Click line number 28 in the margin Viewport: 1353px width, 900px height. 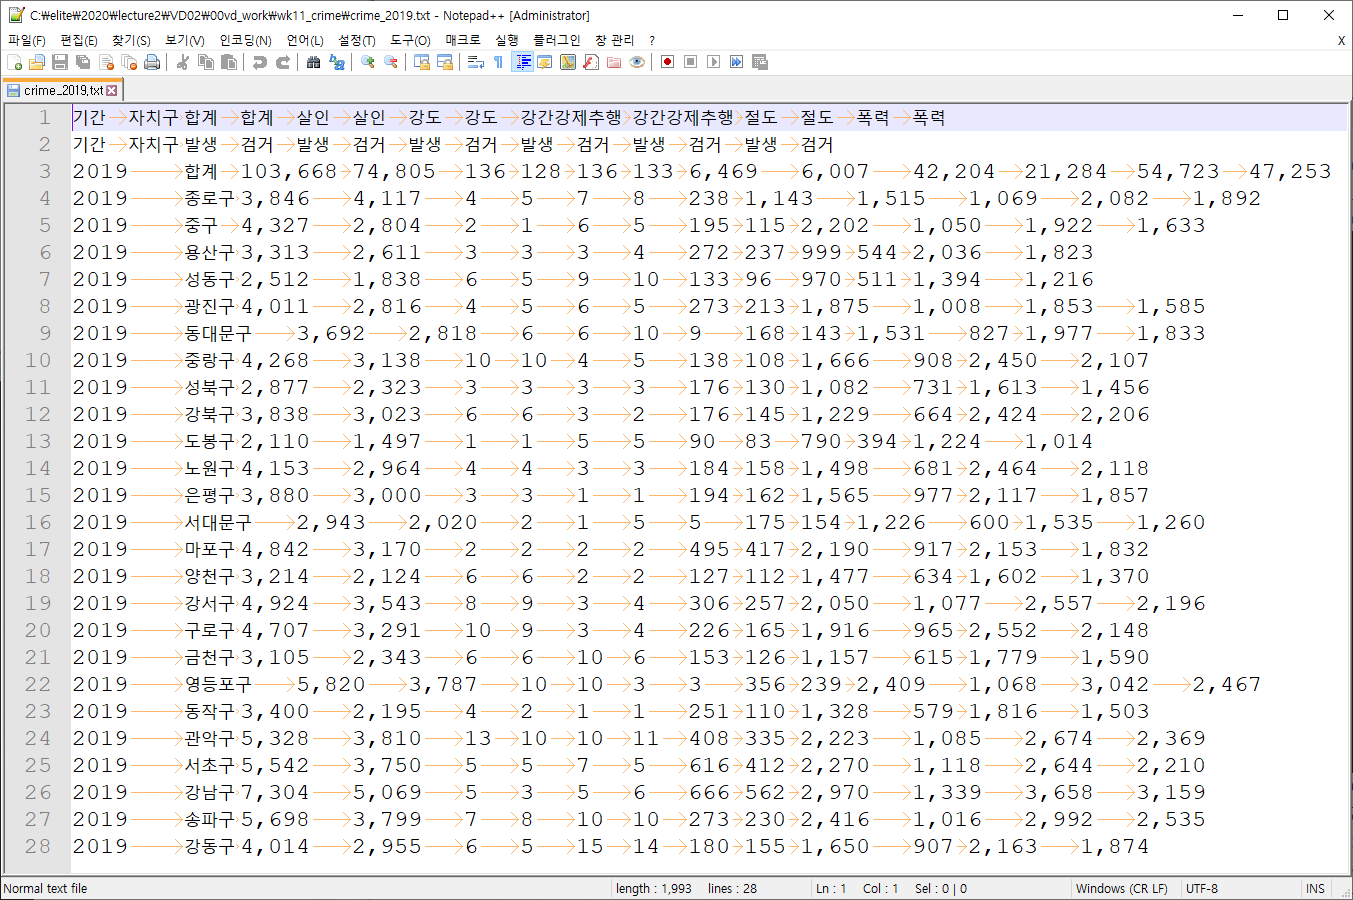38,846
